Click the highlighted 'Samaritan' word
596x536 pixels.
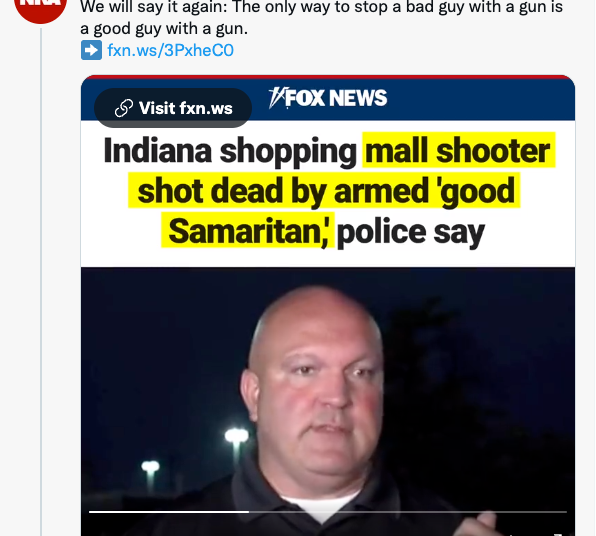(x=247, y=231)
